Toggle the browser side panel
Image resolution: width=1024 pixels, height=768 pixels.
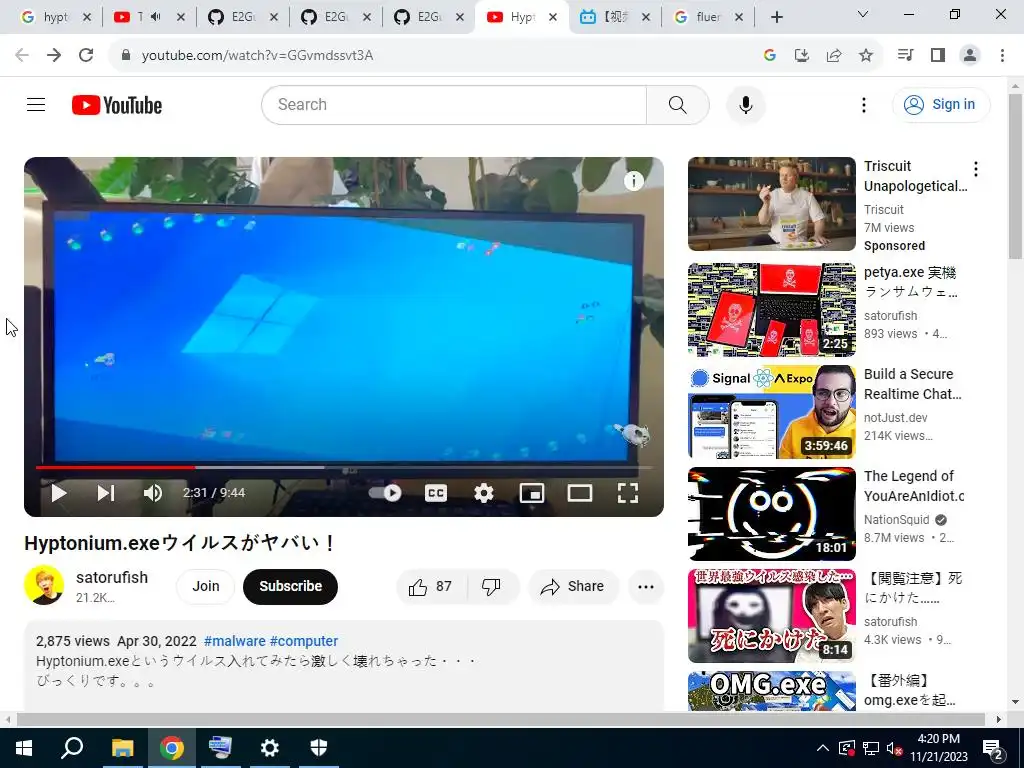click(938, 56)
